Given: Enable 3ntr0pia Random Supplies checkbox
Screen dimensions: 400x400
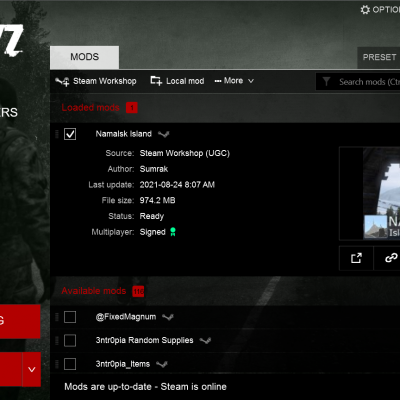Looking at the screenshot, I should 70,340.
